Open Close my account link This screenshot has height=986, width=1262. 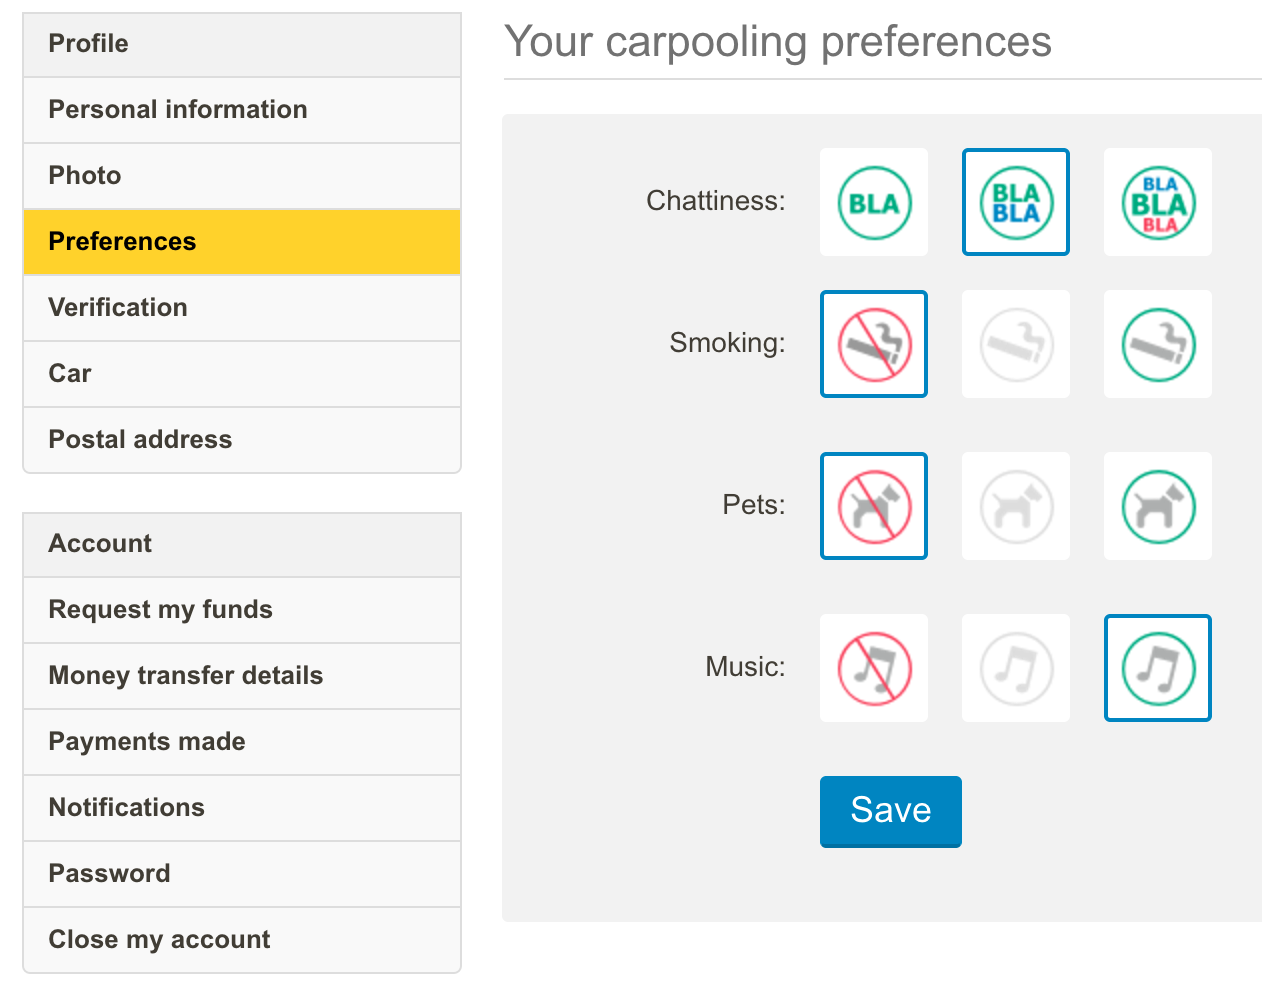pos(159,939)
